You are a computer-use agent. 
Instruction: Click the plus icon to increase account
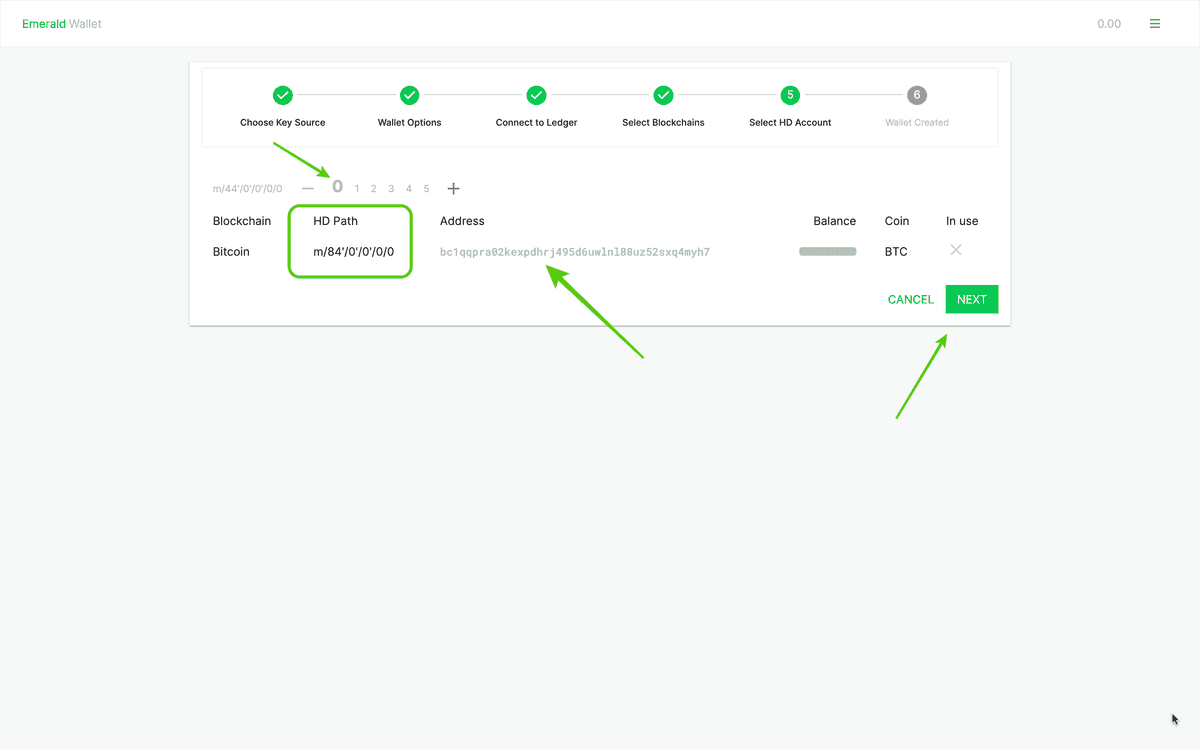(453, 188)
